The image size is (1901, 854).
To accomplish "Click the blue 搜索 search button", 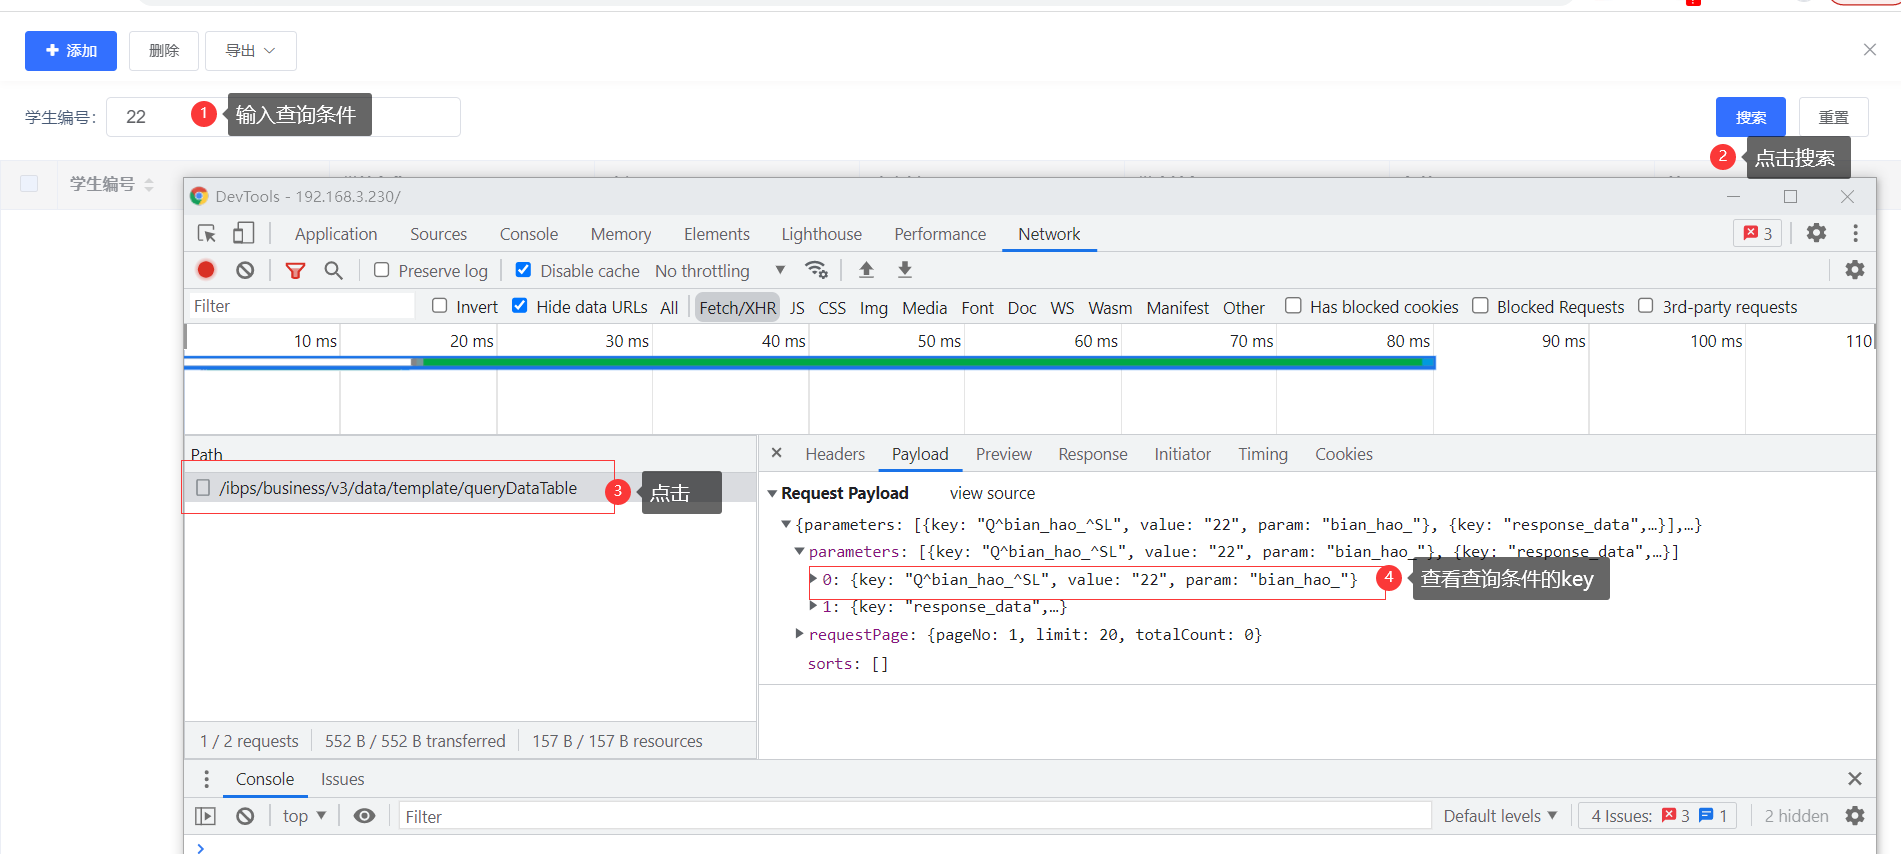I will (1750, 117).
